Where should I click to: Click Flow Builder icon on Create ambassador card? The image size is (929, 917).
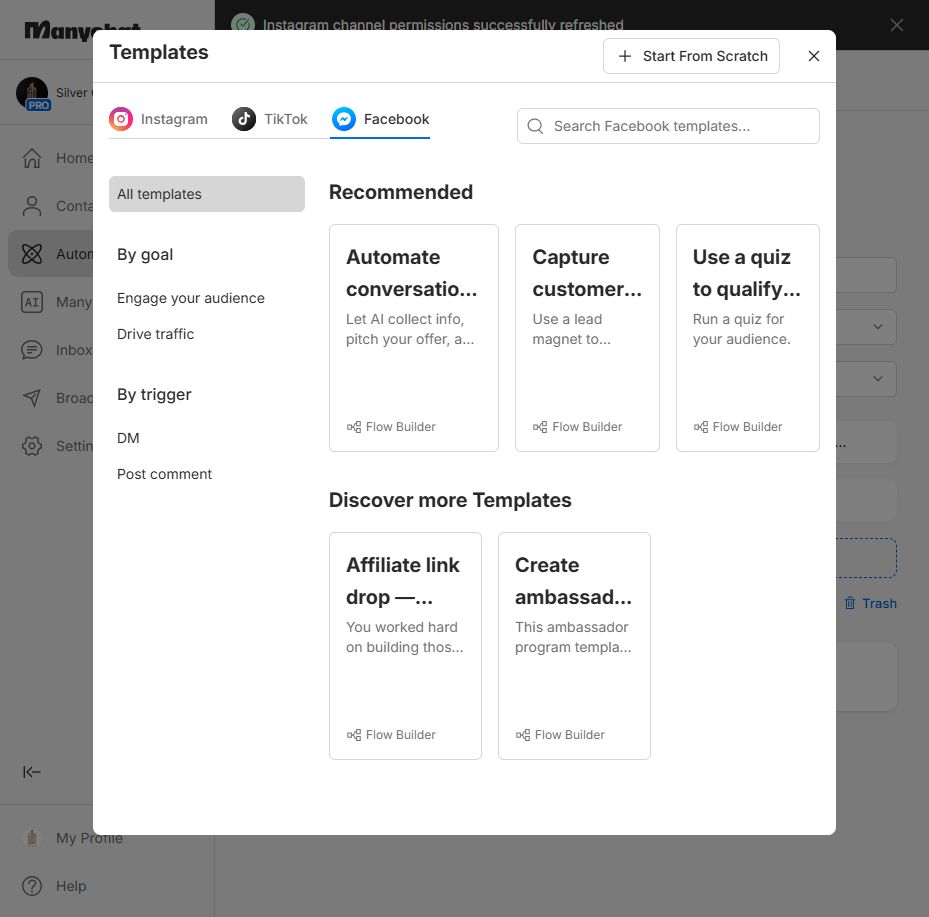coord(523,735)
